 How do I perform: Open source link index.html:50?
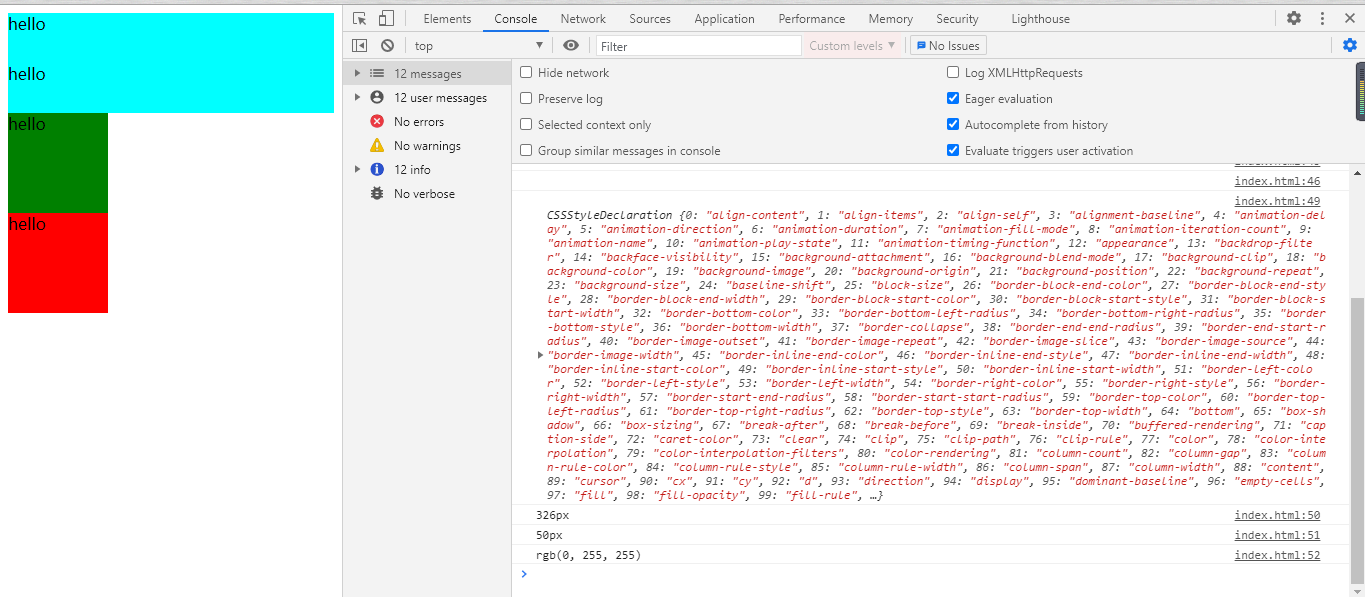[1277, 515]
